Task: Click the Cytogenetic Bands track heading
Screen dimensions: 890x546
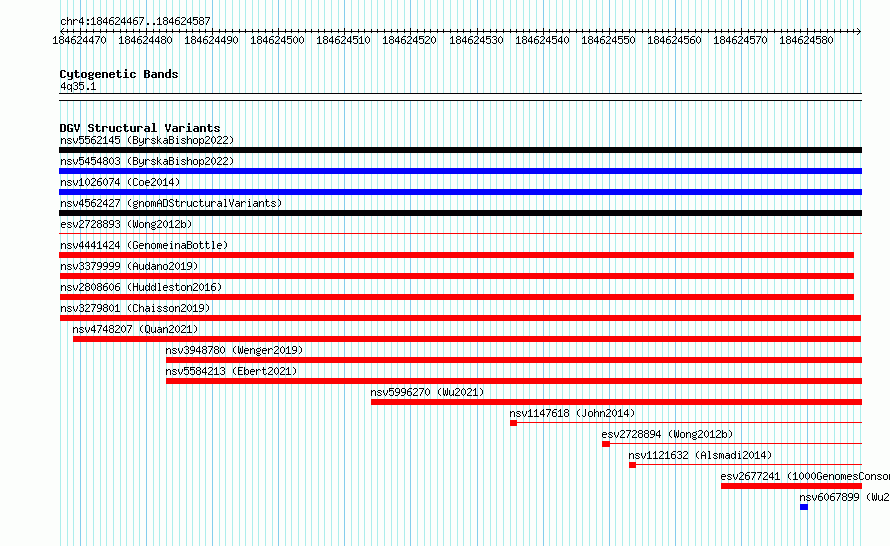Action: coord(119,74)
